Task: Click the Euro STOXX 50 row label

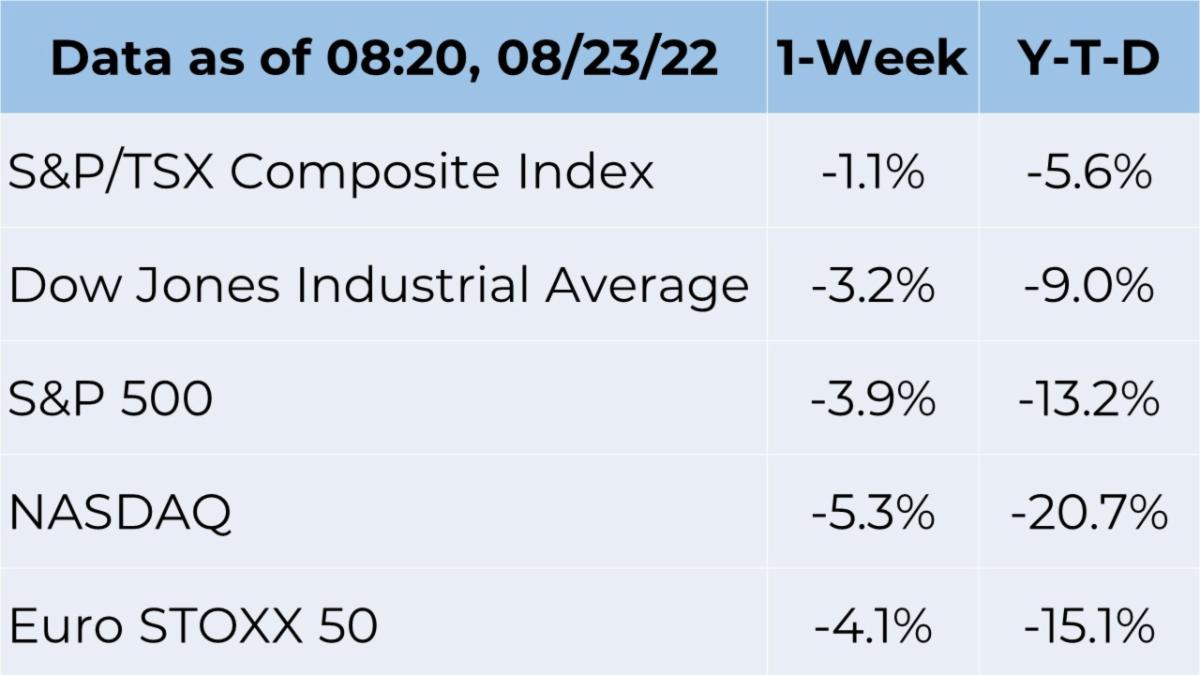Action: click(193, 627)
